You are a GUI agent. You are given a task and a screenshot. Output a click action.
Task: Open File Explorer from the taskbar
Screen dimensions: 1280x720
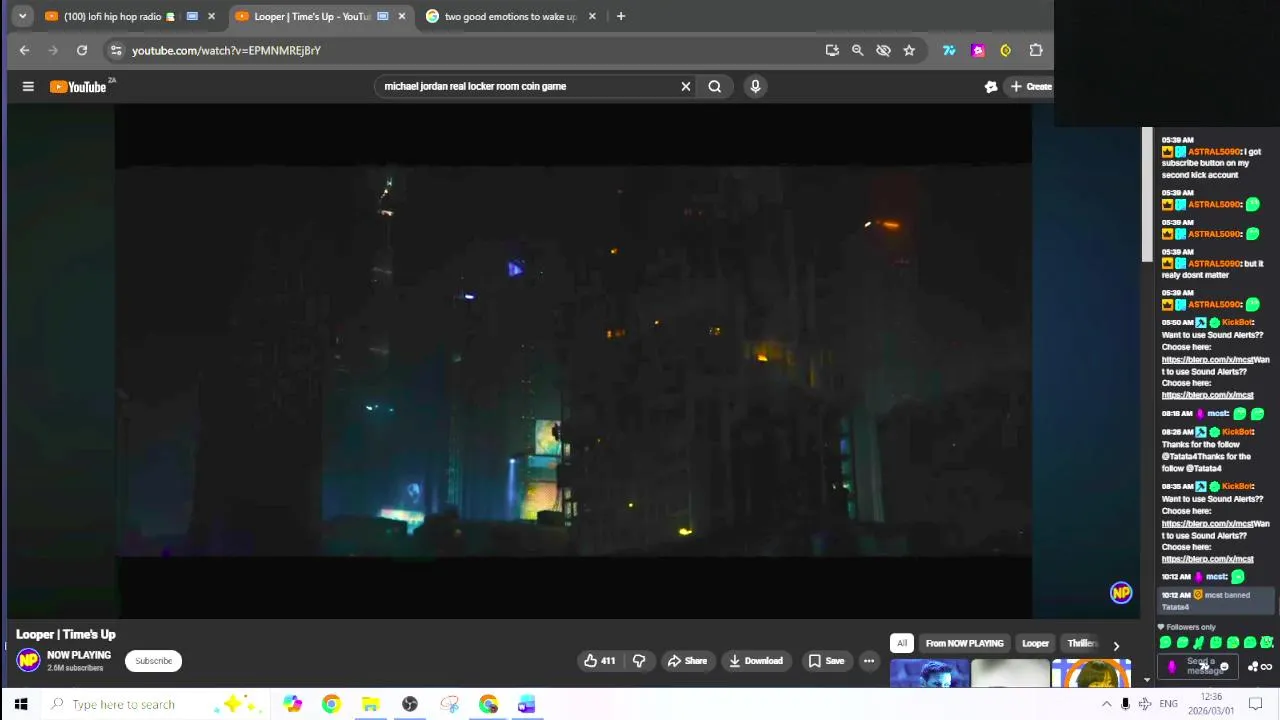point(370,704)
